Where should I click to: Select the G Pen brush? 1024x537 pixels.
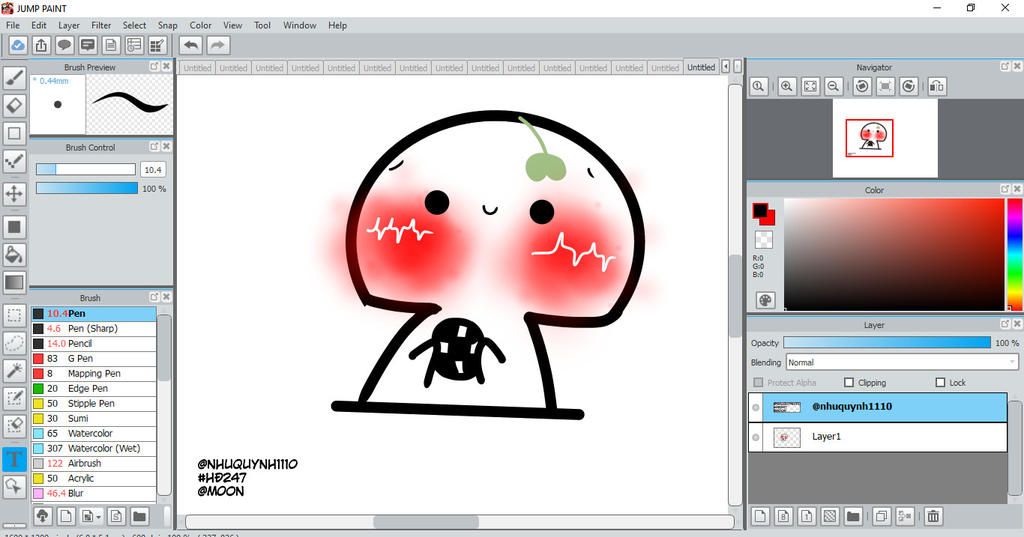tap(94, 358)
